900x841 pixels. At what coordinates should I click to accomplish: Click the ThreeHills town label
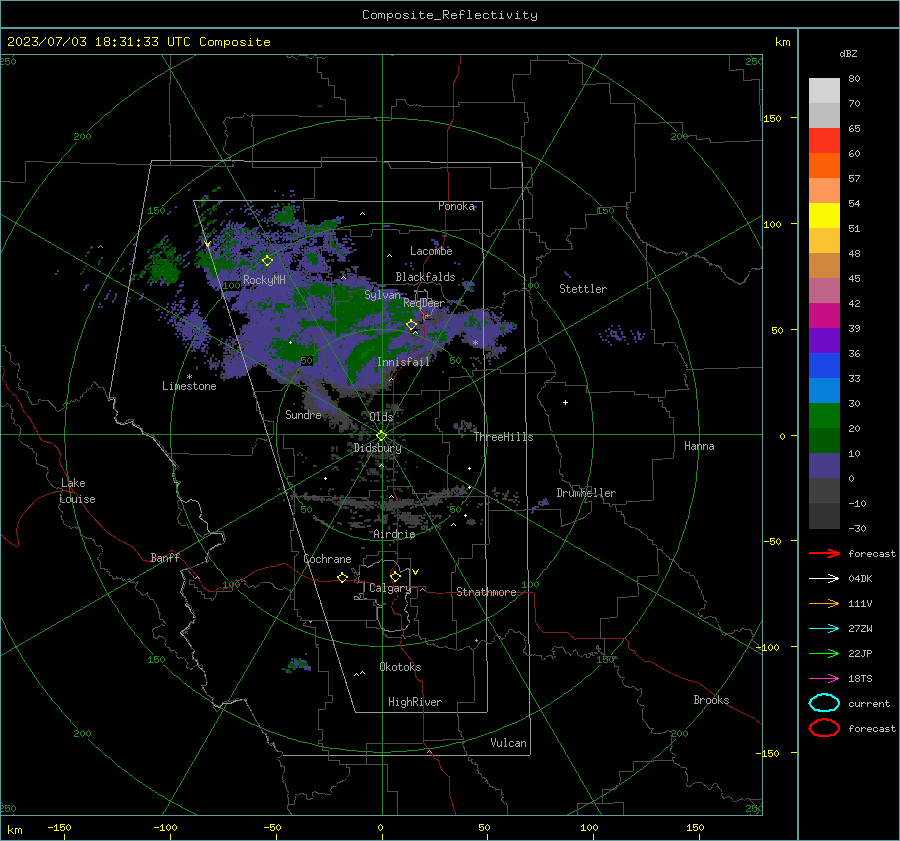pos(503,437)
